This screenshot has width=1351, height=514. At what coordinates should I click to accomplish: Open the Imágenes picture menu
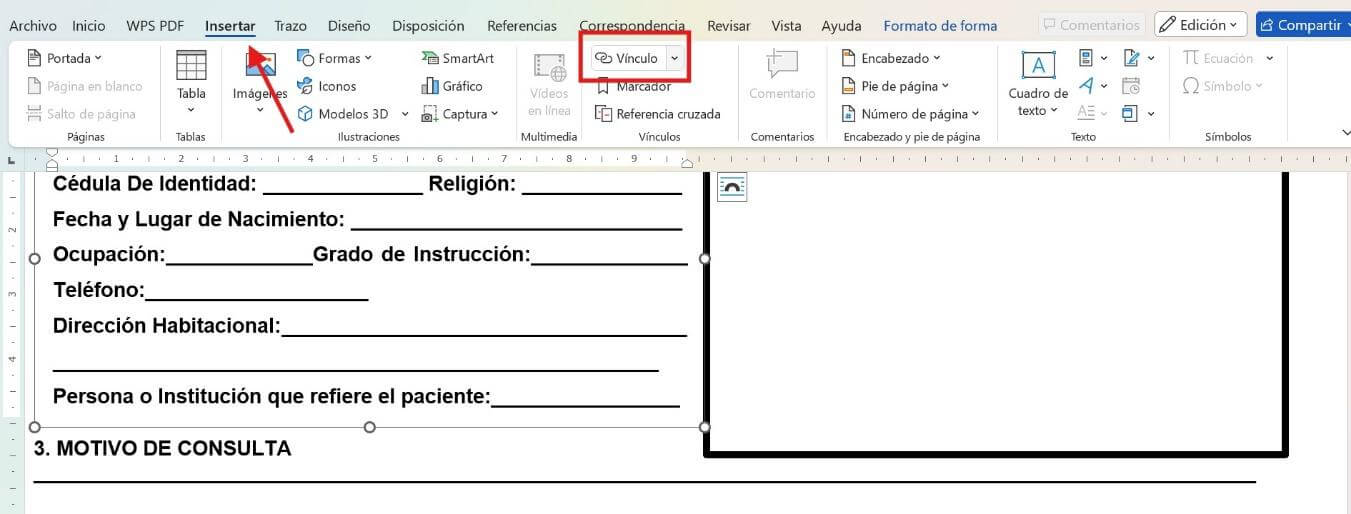click(260, 82)
